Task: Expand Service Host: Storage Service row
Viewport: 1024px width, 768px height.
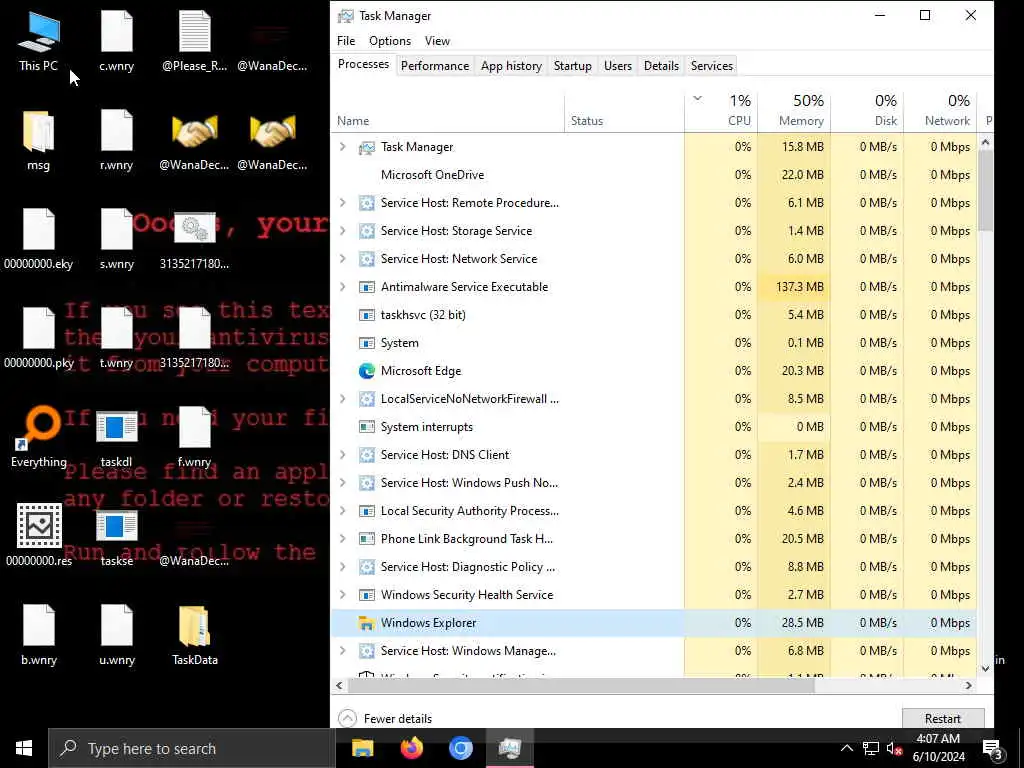Action: (343, 231)
